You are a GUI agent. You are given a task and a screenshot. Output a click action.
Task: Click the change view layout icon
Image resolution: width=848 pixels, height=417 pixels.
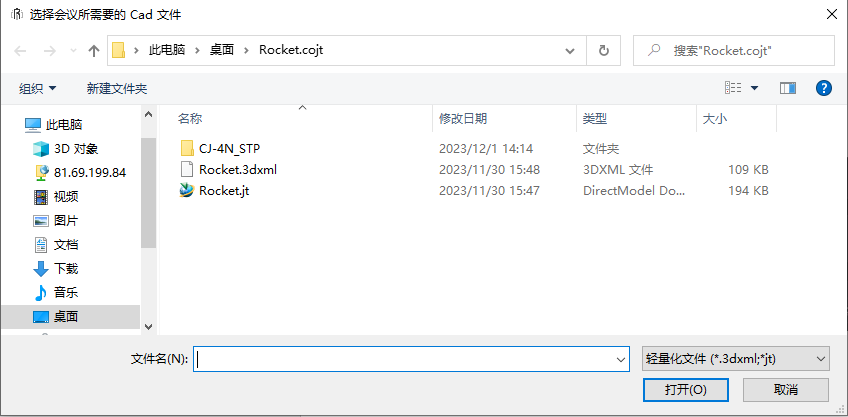[x=733, y=88]
